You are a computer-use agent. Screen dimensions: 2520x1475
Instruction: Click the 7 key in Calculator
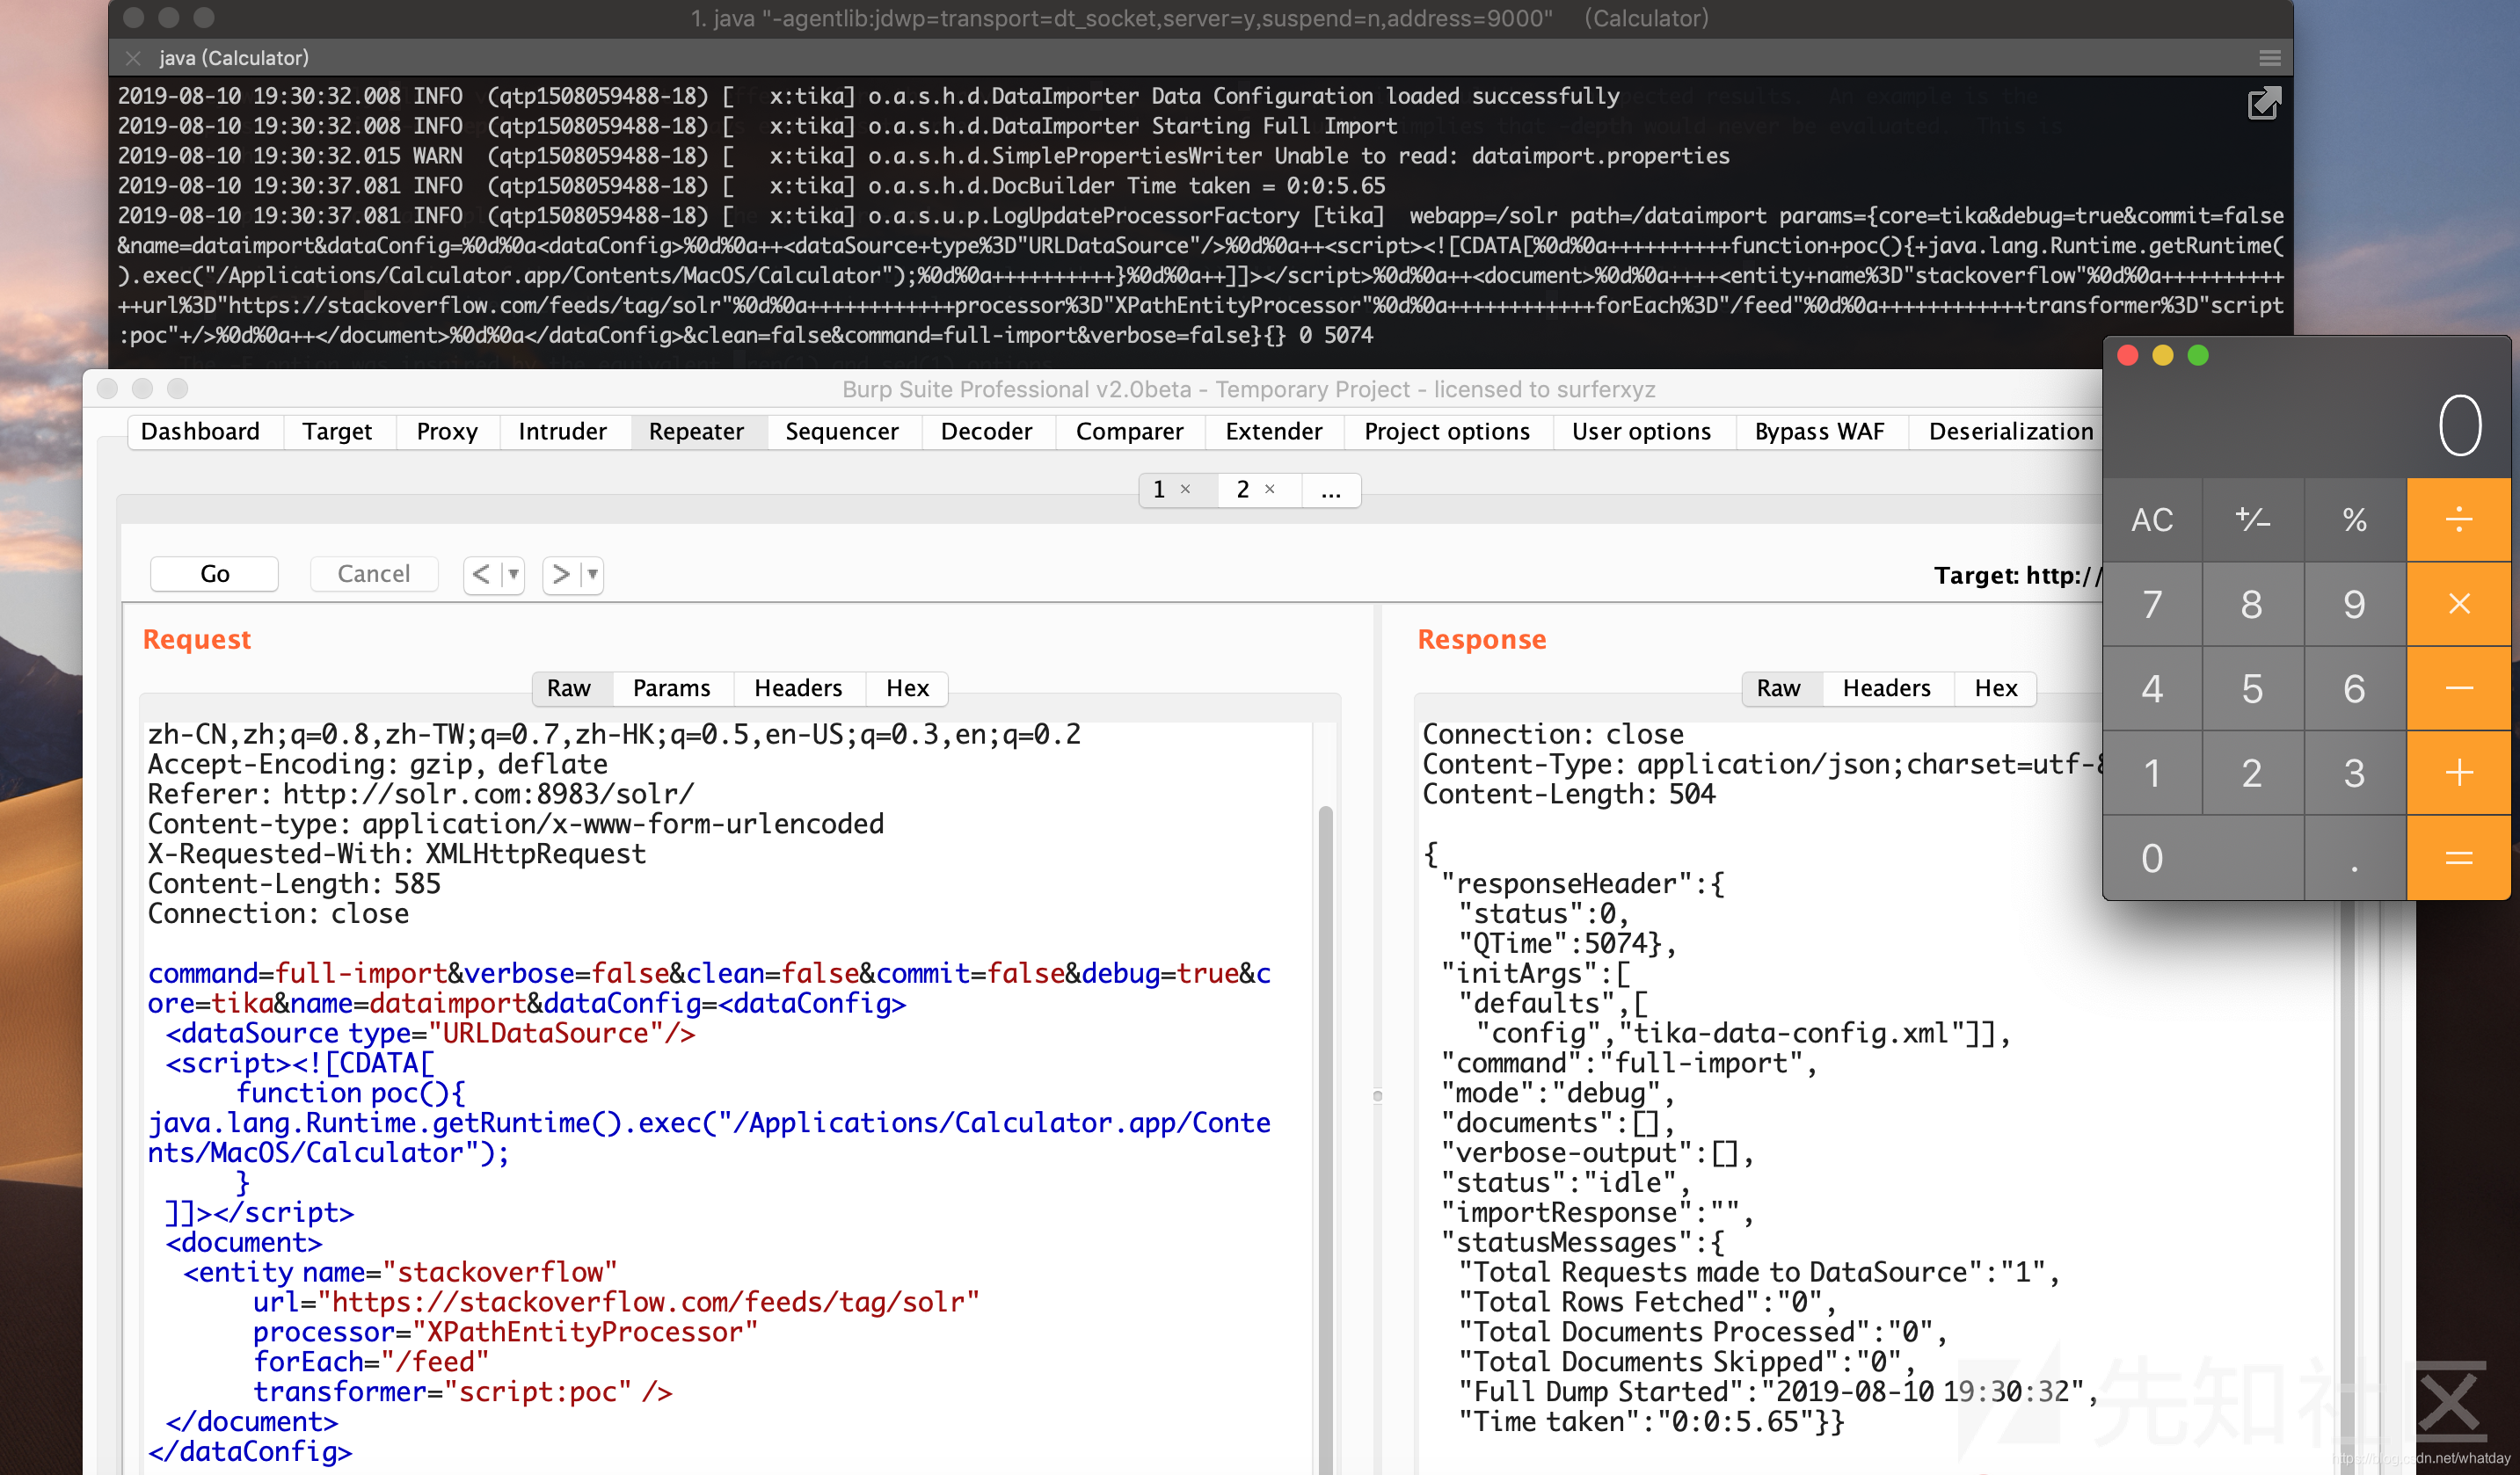[2152, 604]
